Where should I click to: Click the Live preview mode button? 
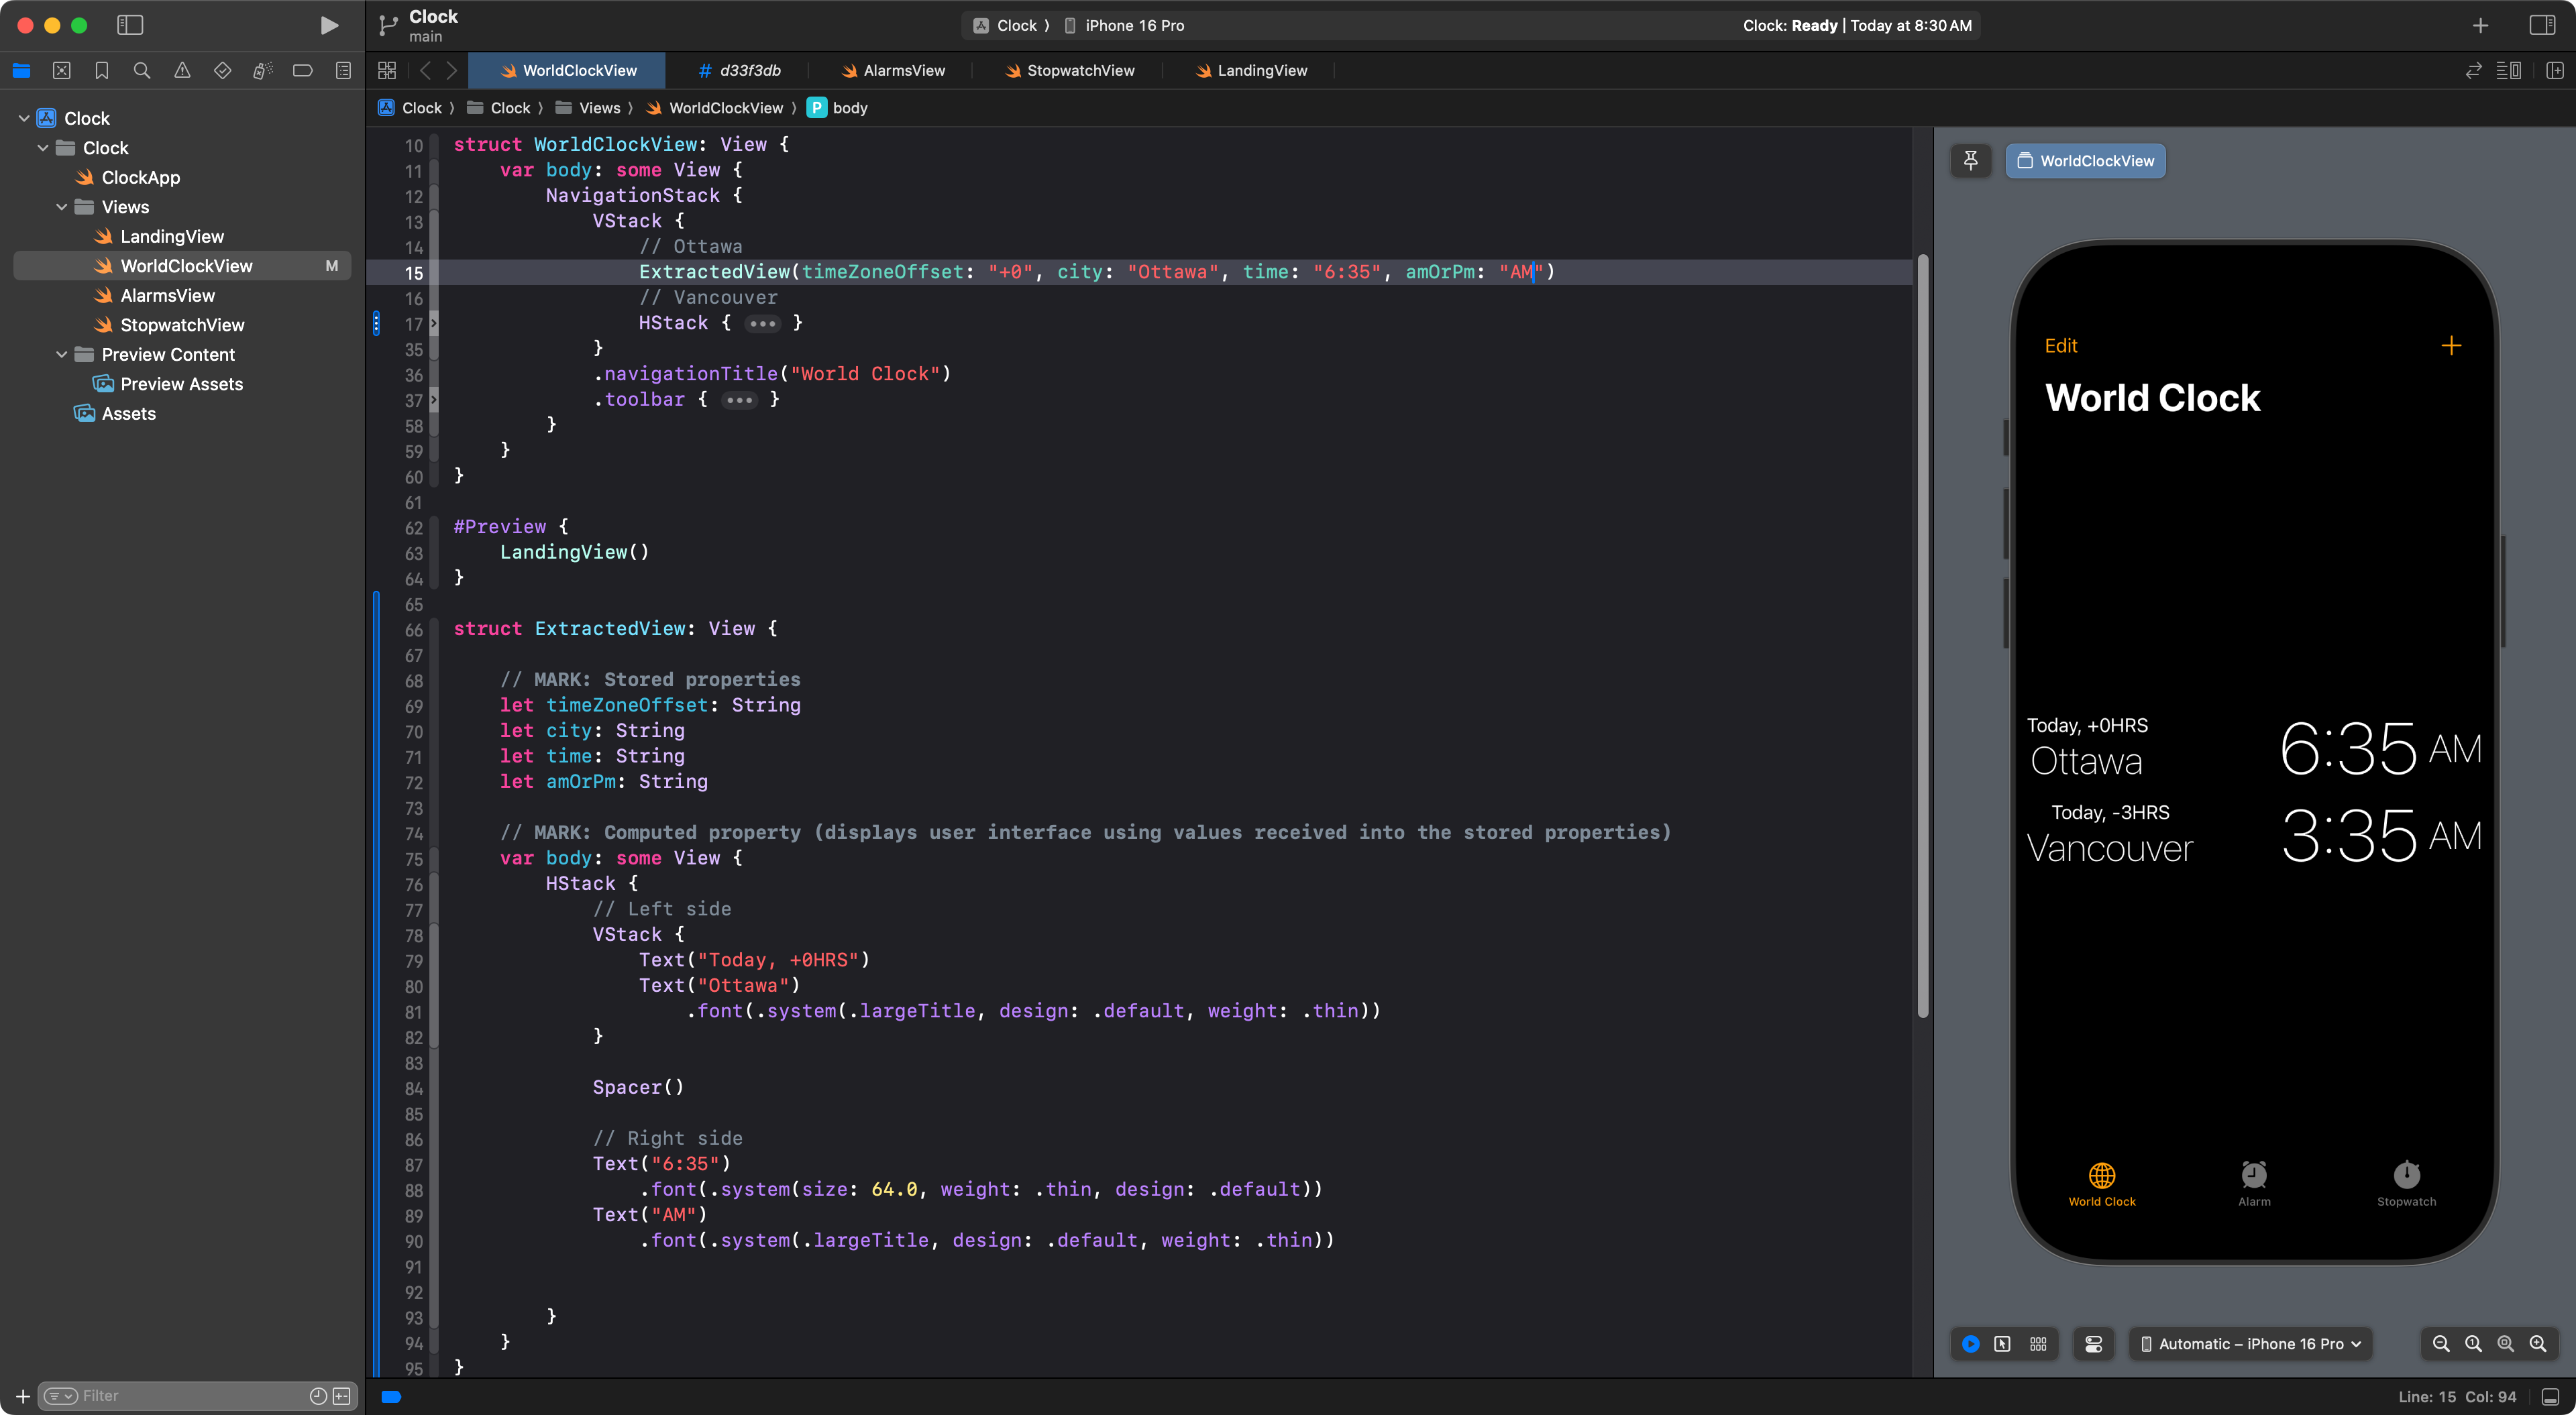coord(1970,1344)
